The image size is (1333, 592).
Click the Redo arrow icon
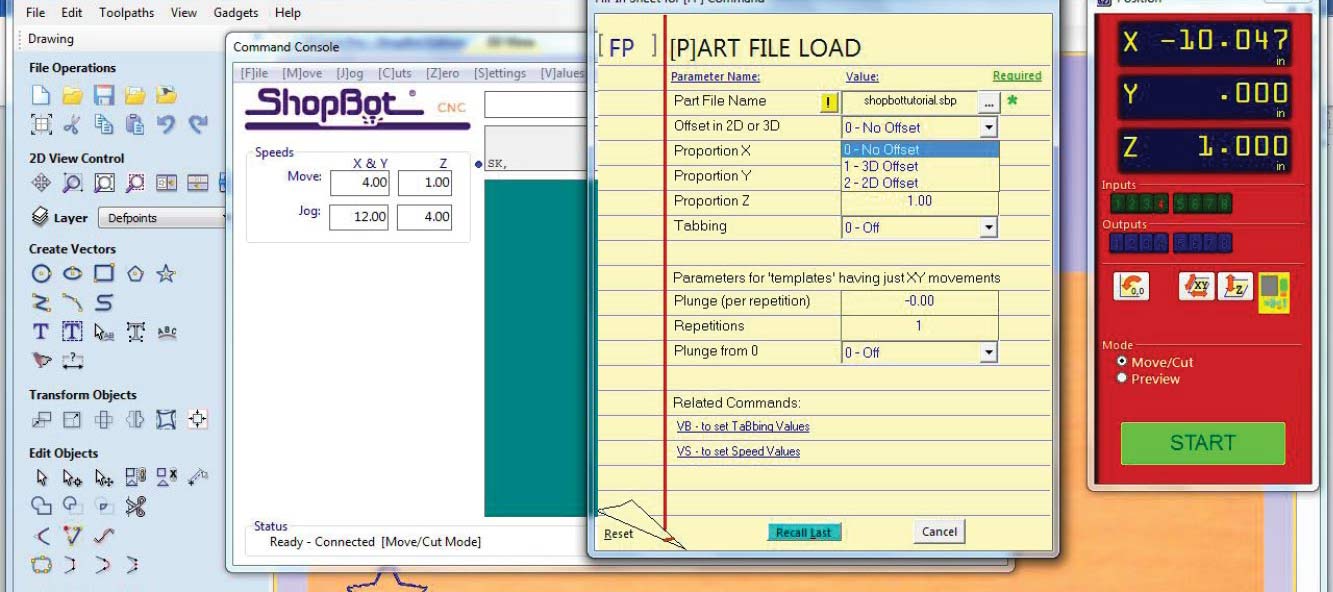[198, 125]
